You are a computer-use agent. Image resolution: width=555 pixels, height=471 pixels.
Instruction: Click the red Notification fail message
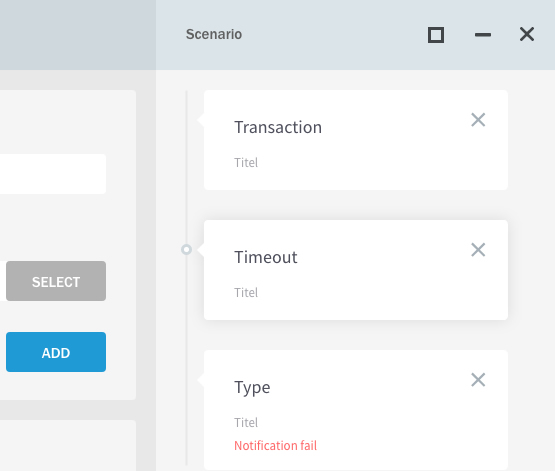(x=275, y=446)
